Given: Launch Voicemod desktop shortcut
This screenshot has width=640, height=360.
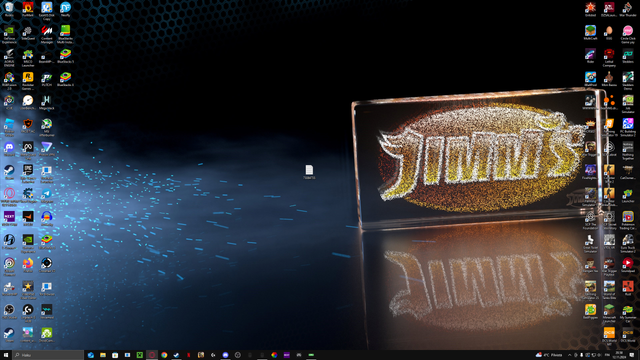Looking at the screenshot, I should click(x=47, y=310).
